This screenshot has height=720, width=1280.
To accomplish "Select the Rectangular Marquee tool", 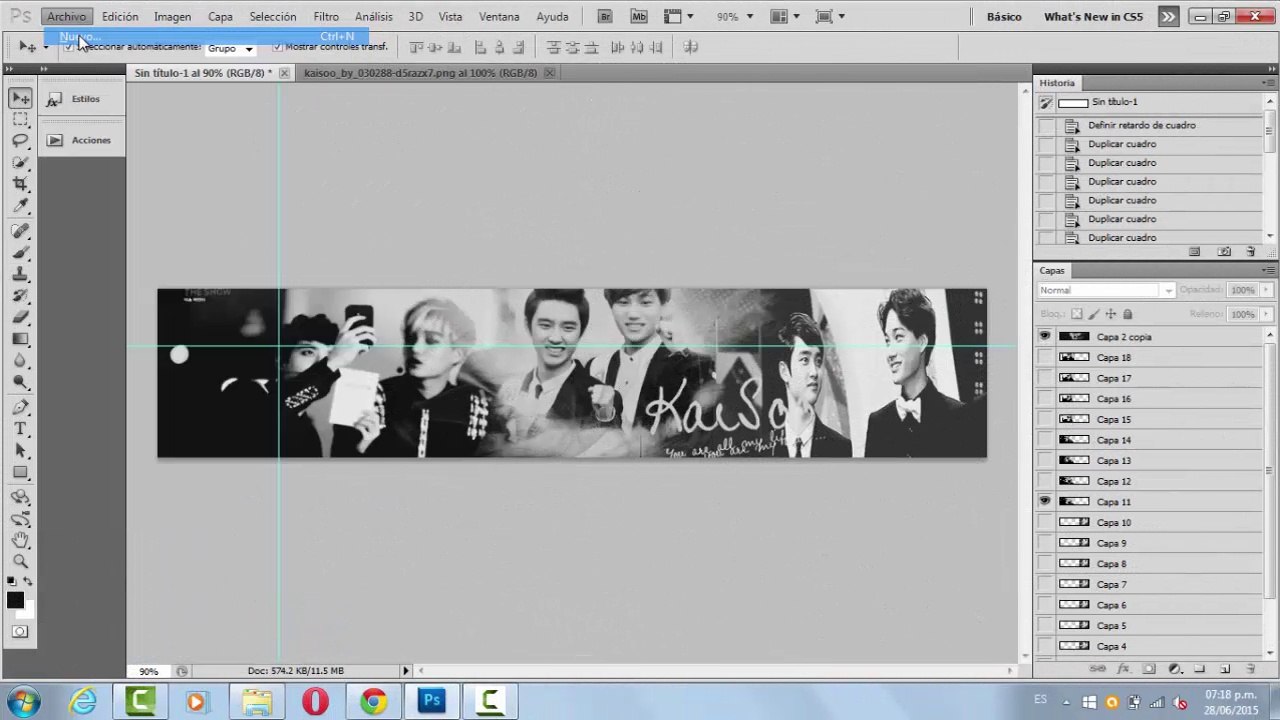I will (x=20, y=119).
